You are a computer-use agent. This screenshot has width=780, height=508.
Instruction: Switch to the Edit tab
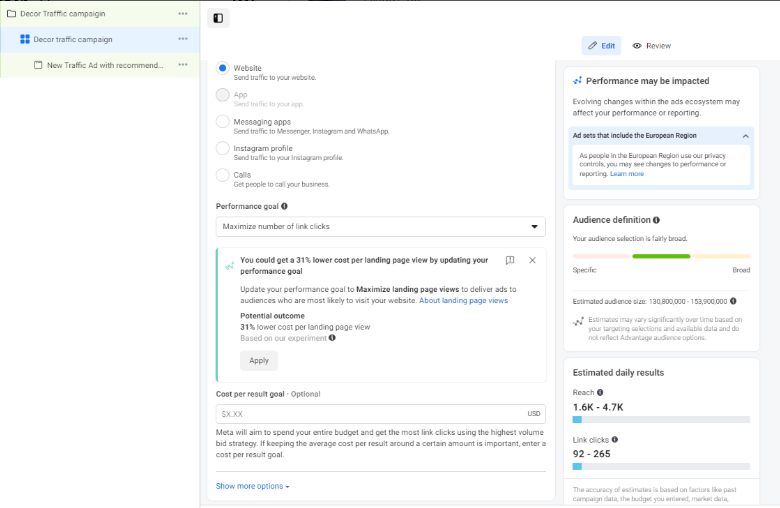(601, 46)
